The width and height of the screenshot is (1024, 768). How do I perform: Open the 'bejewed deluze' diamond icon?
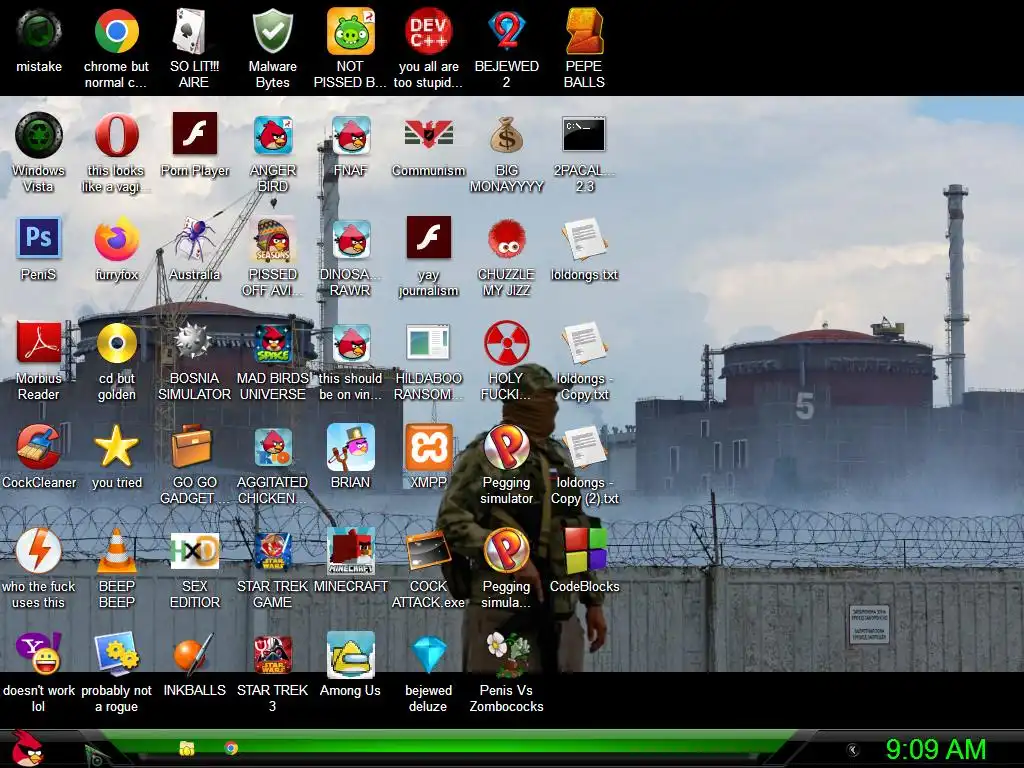click(x=428, y=655)
